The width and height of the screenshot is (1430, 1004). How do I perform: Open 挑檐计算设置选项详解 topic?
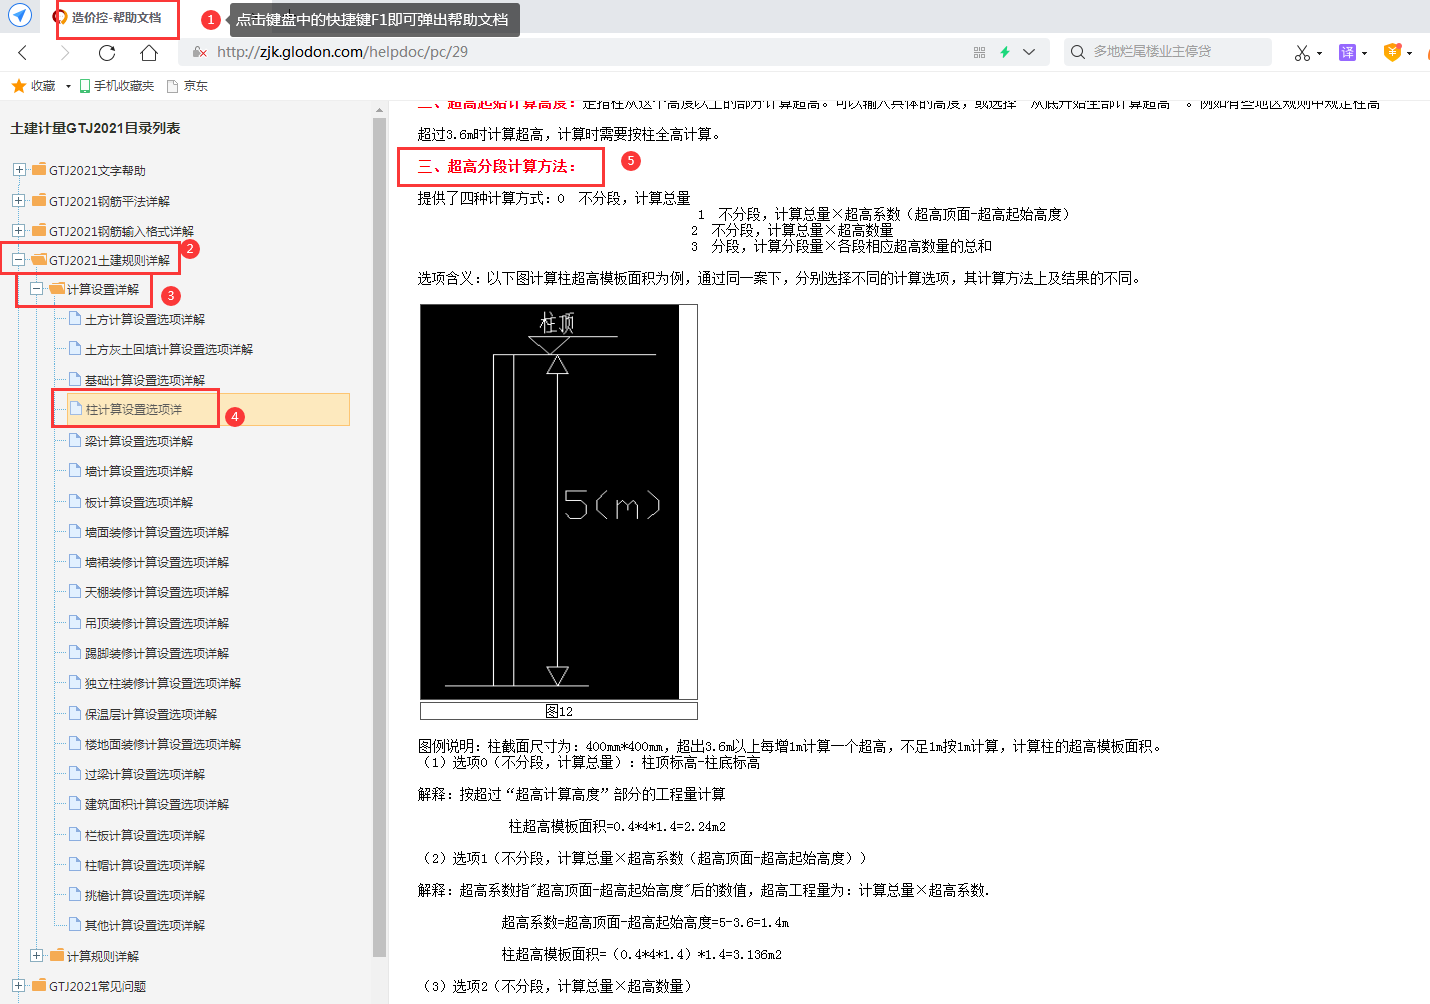145,895
